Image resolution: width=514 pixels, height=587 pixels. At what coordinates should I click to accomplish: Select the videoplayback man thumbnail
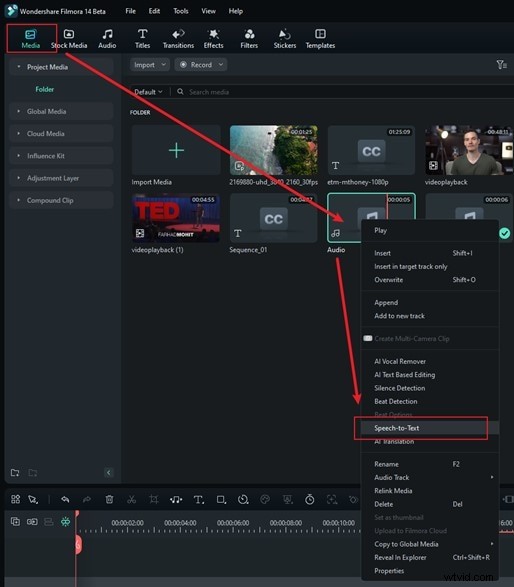(x=469, y=150)
